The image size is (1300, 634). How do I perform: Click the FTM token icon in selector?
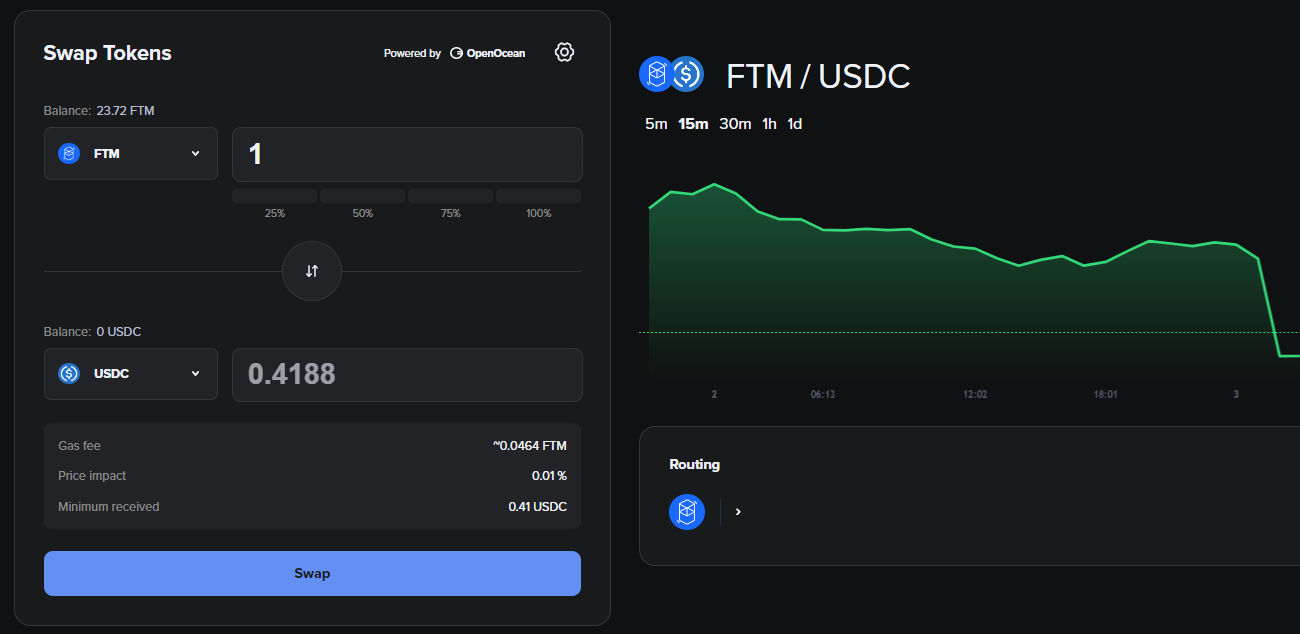click(x=69, y=153)
